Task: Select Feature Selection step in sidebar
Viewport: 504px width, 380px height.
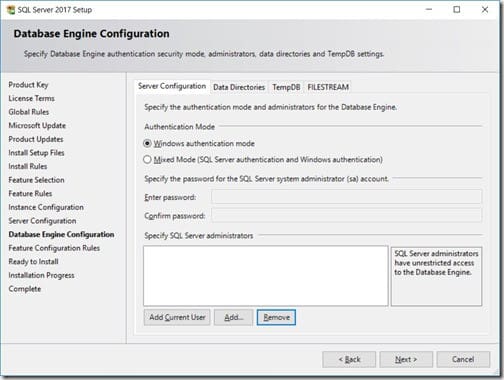Action: coord(36,180)
